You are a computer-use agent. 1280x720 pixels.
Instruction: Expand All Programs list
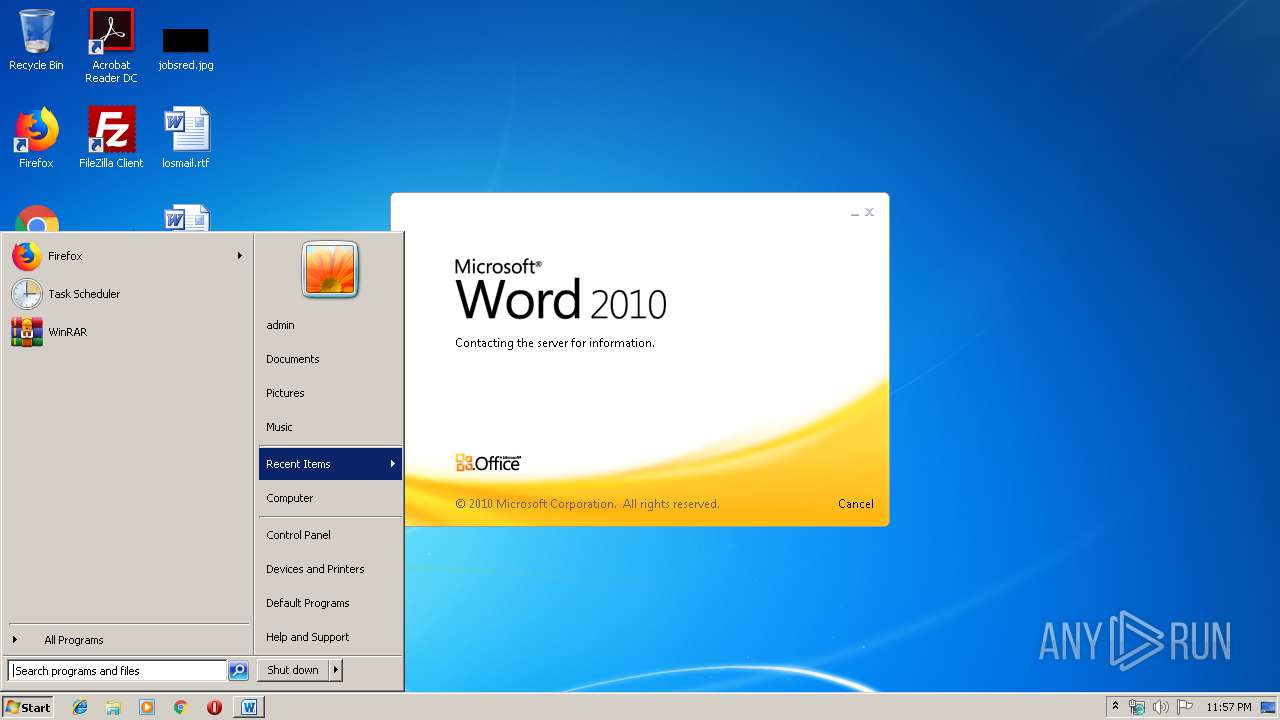tap(127, 640)
